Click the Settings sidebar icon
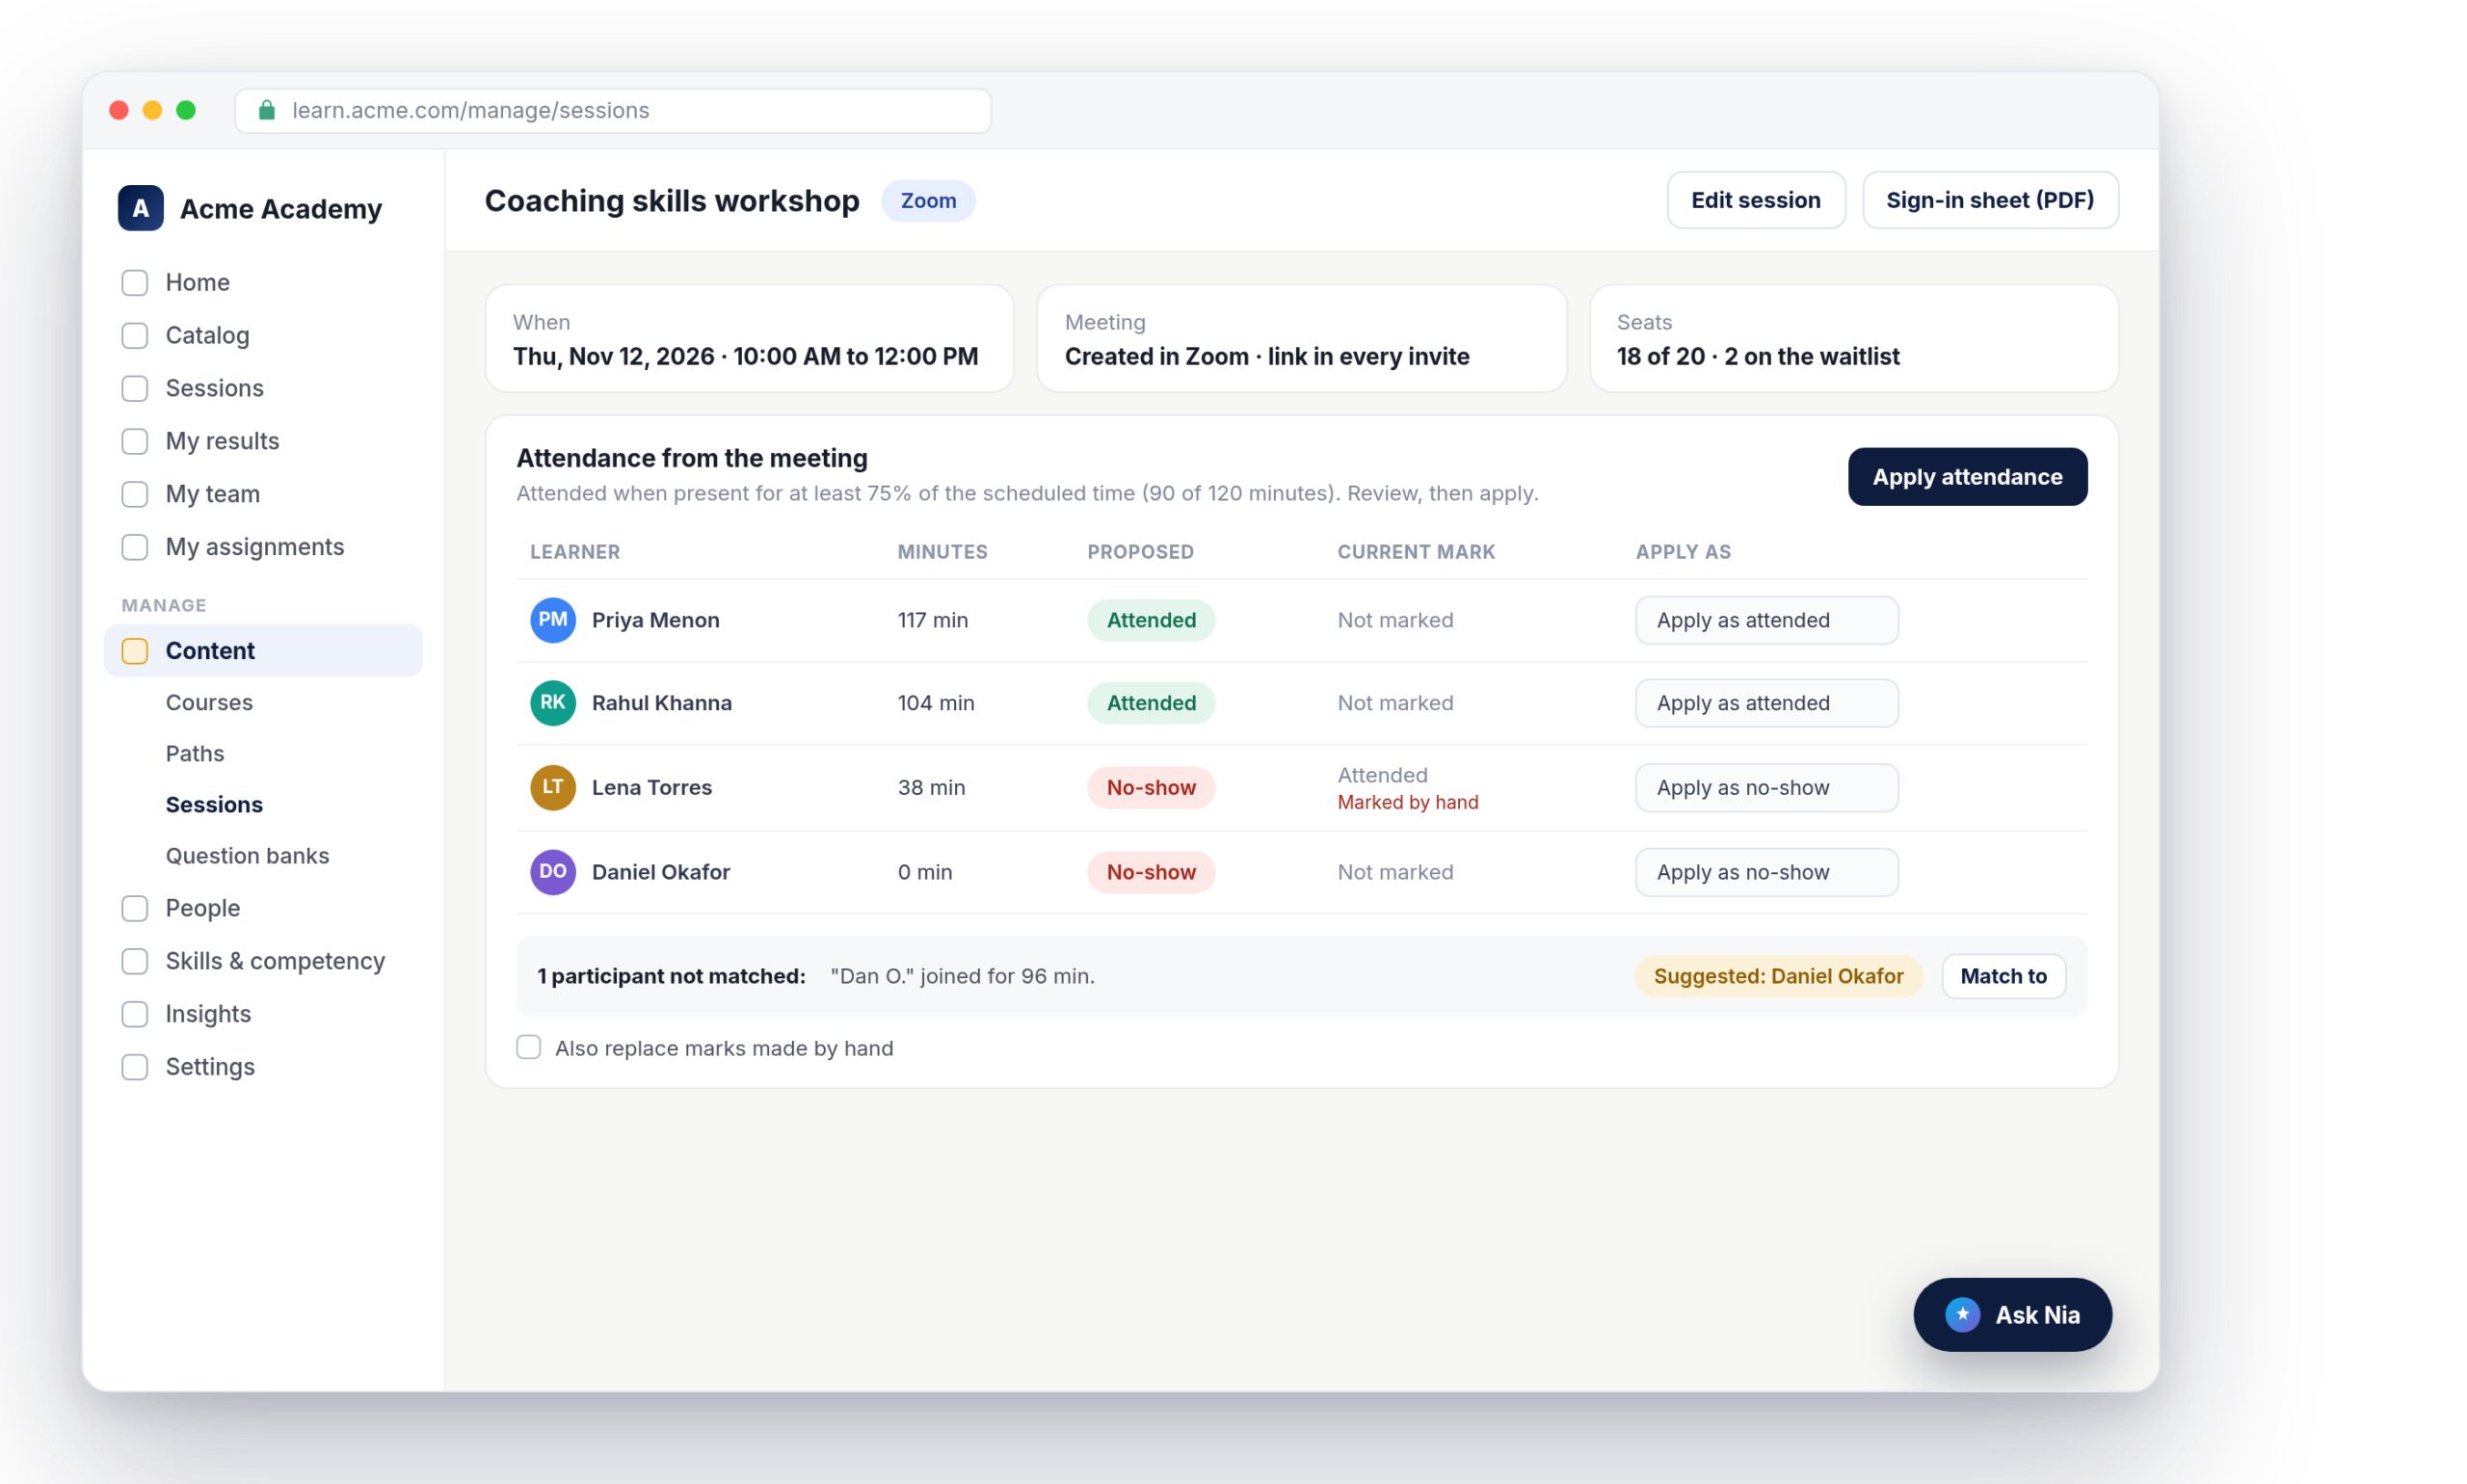This screenshot has height=1484, width=2467. click(135, 1067)
